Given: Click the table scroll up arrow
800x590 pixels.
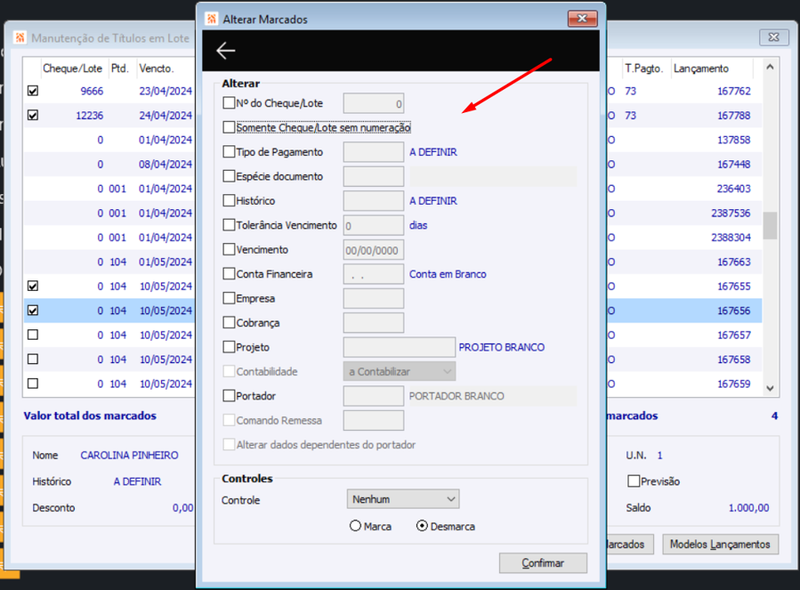Looking at the screenshot, I should (x=770, y=67).
